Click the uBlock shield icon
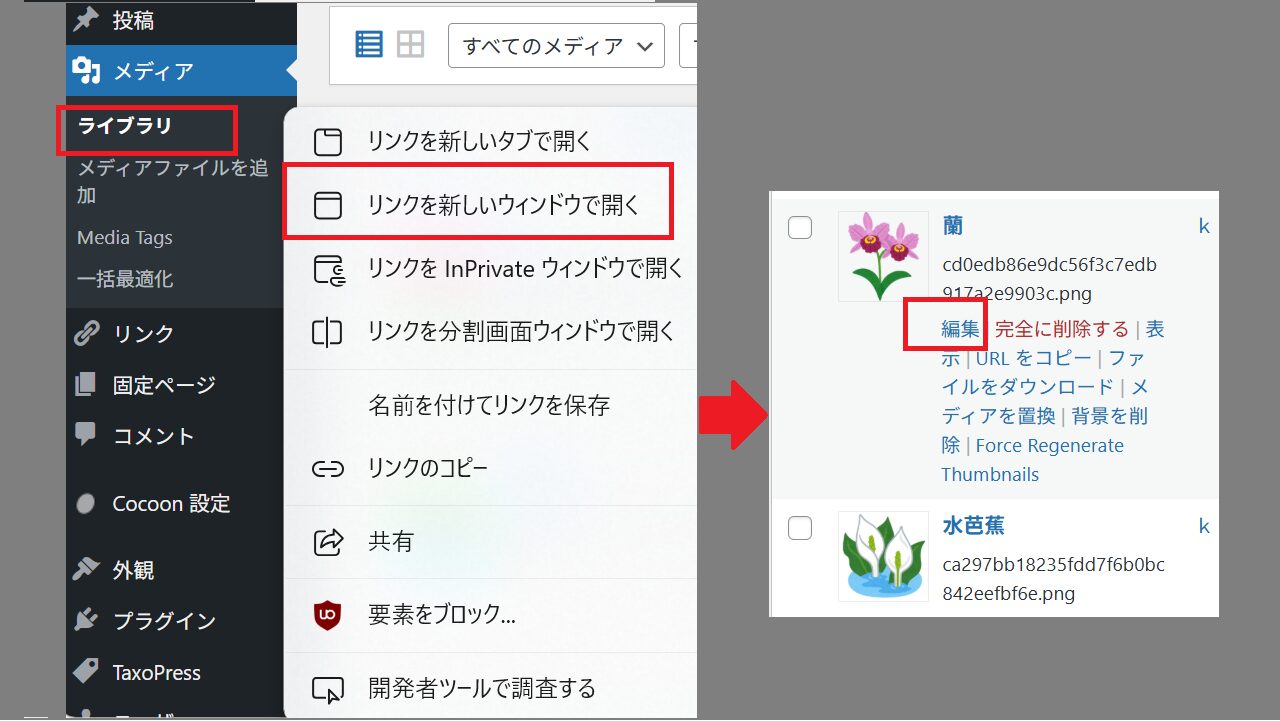 click(x=328, y=615)
